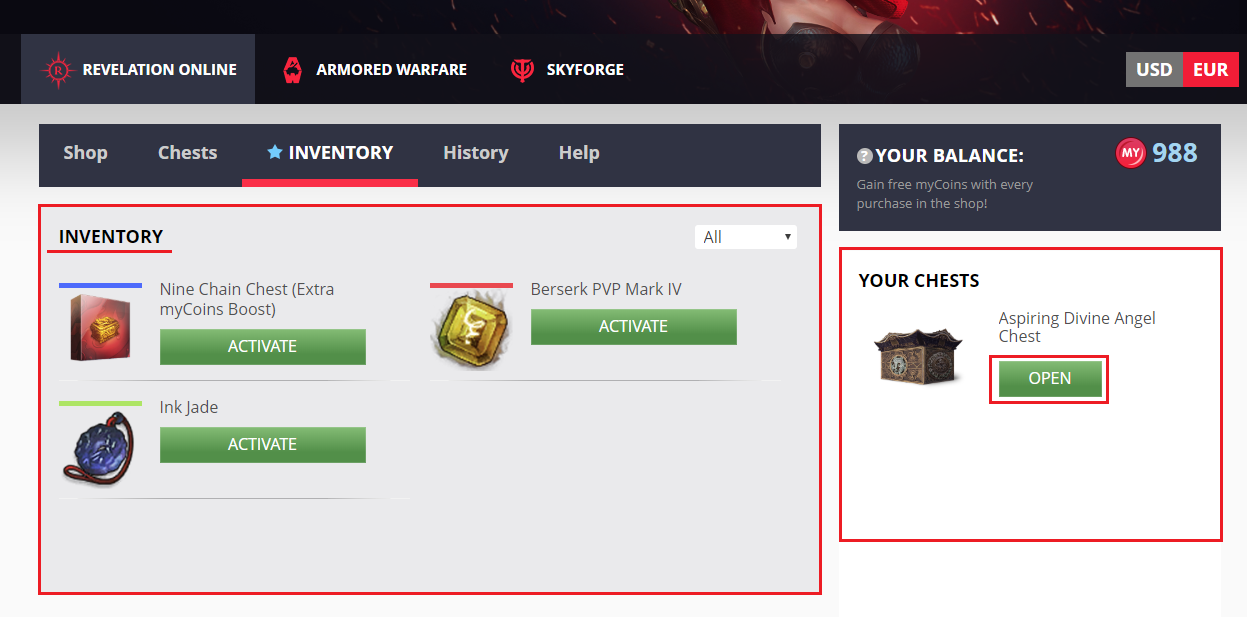The image size is (1247, 617).
Task: Click the Skyforge trident logo icon
Action: point(522,70)
